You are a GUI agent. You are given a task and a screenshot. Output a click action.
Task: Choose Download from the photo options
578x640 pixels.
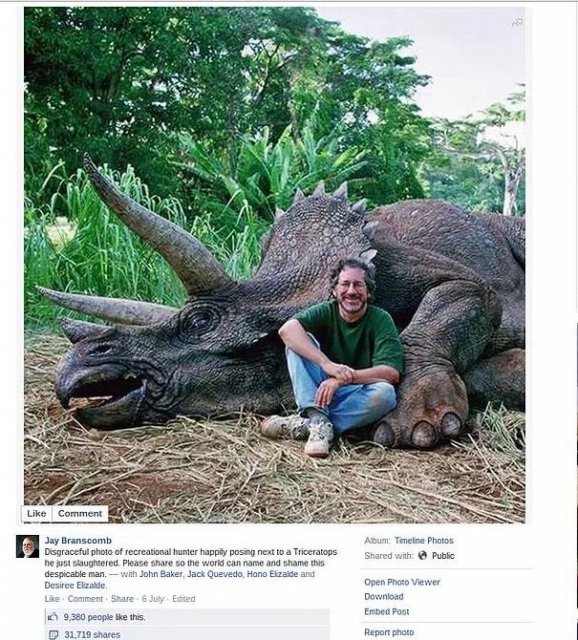(384, 597)
